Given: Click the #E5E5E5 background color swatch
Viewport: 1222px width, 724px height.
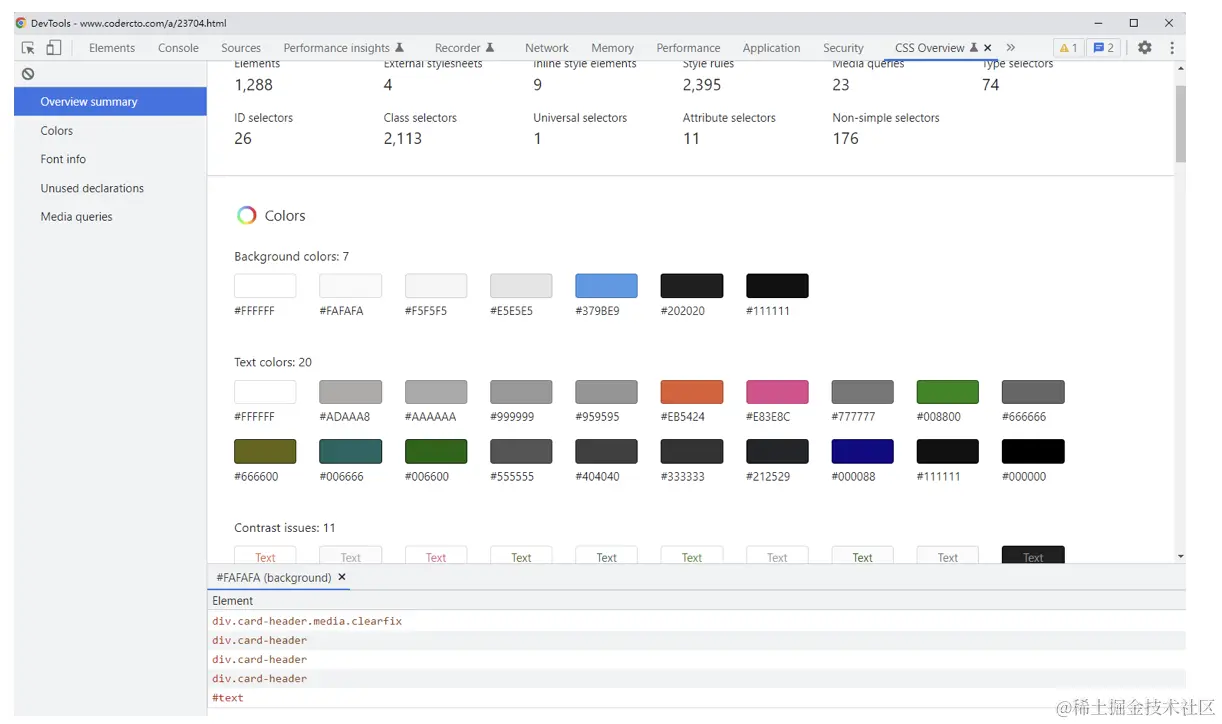Looking at the screenshot, I should click(521, 286).
